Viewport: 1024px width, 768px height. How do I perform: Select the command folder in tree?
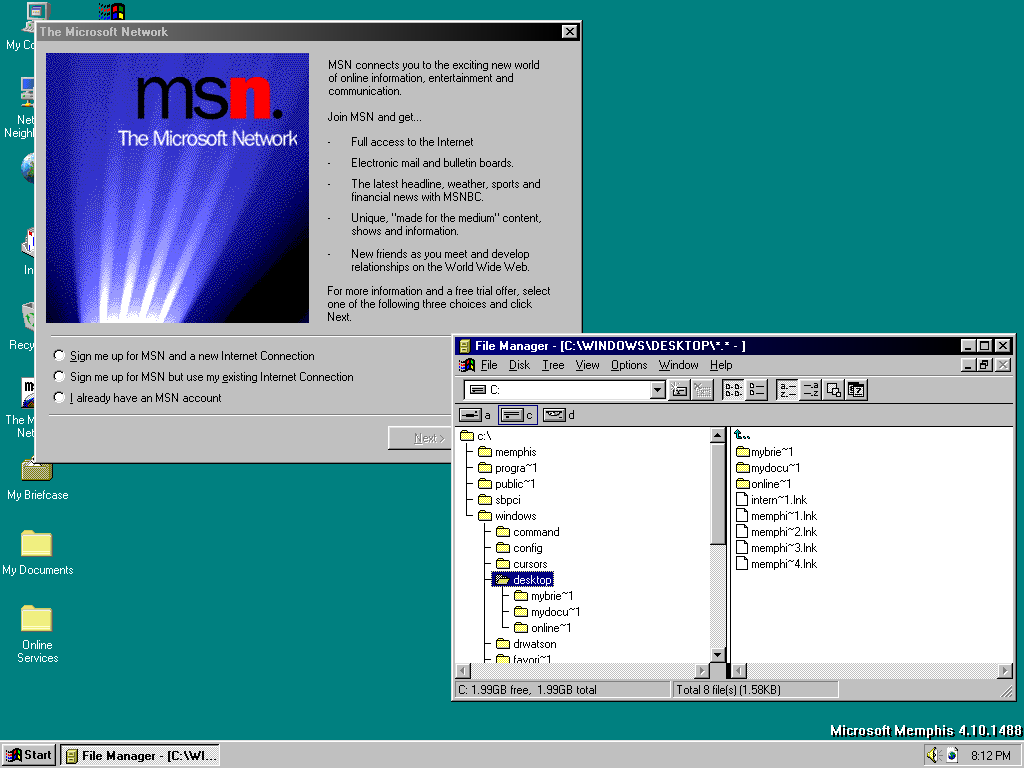pos(536,532)
